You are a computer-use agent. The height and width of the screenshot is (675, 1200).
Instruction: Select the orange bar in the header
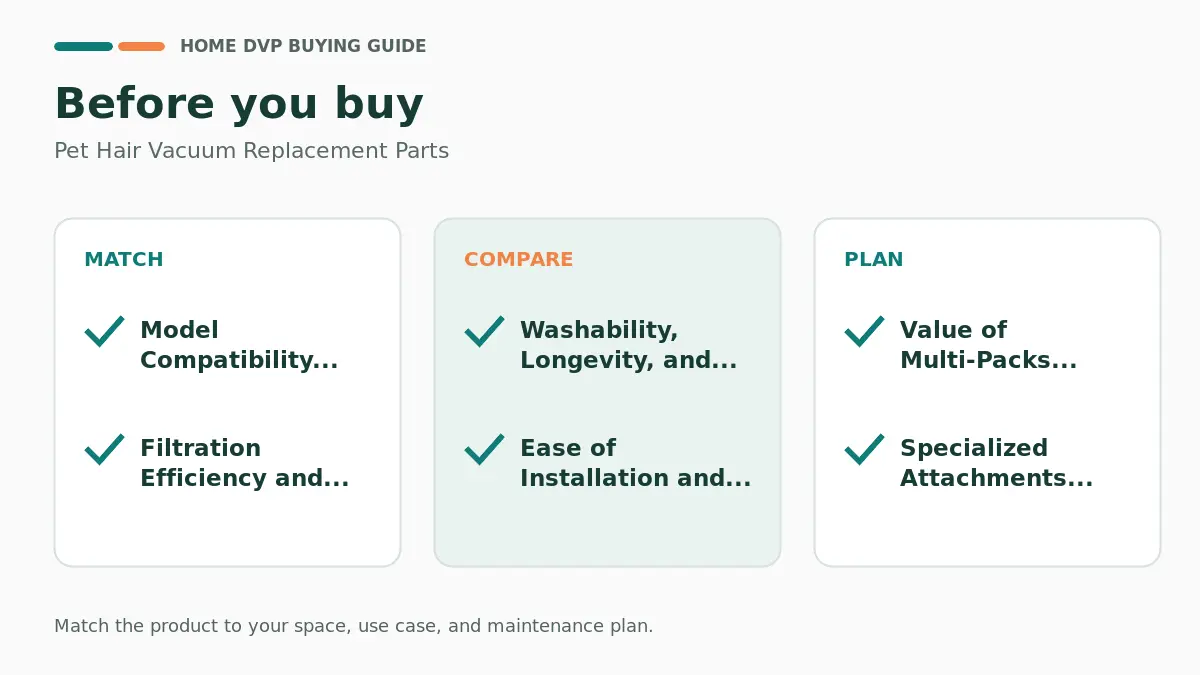(x=141, y=46)
